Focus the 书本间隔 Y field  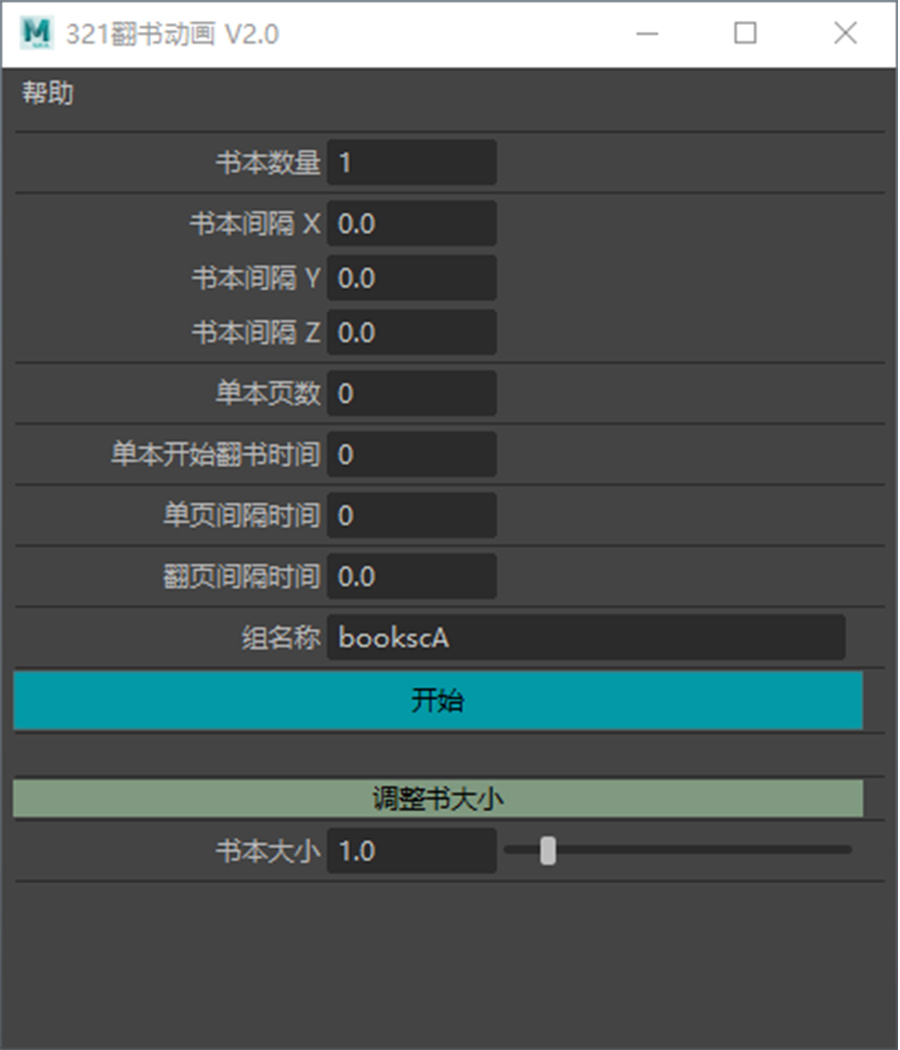411,278
